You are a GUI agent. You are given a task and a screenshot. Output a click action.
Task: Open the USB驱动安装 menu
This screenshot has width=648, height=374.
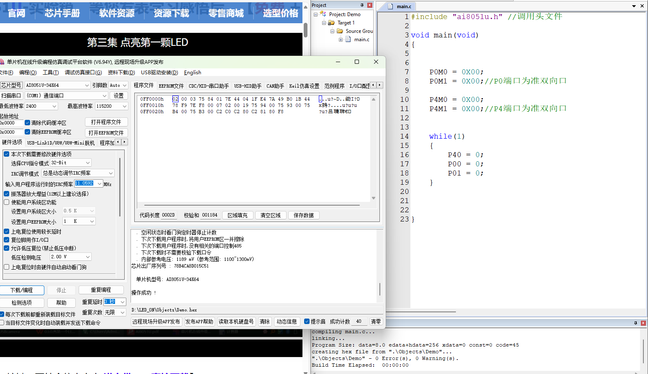click(x=159, y=72)
